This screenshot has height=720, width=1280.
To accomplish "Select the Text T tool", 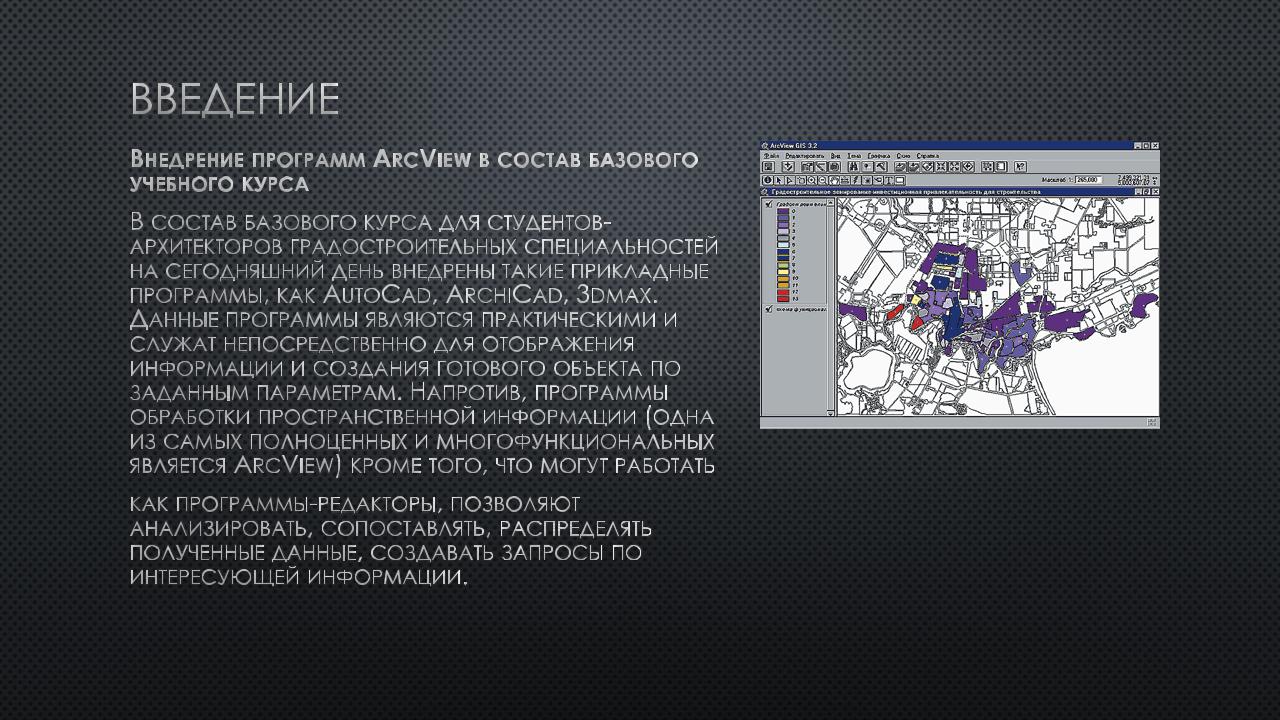I will 889,180.
